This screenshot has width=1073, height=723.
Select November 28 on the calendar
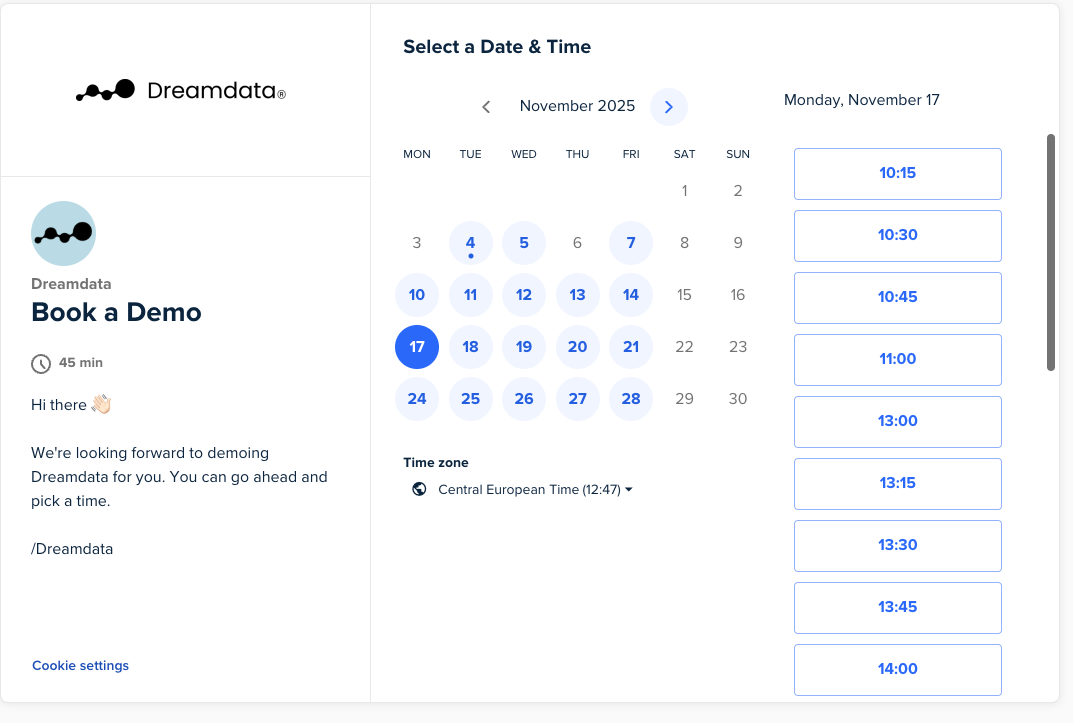pos(630,399)
